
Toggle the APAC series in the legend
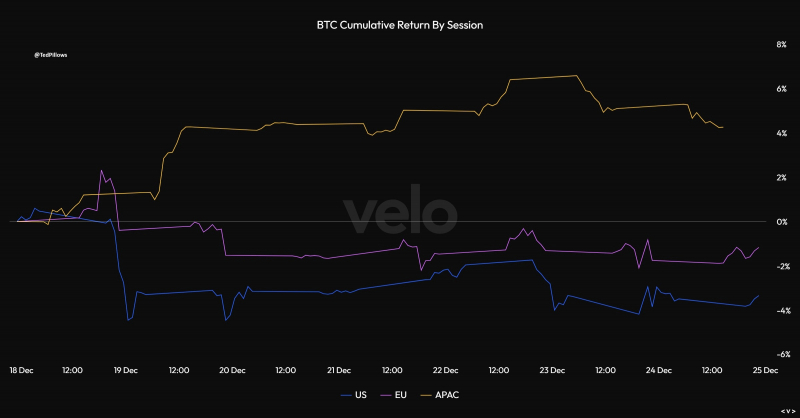[440, 395]
